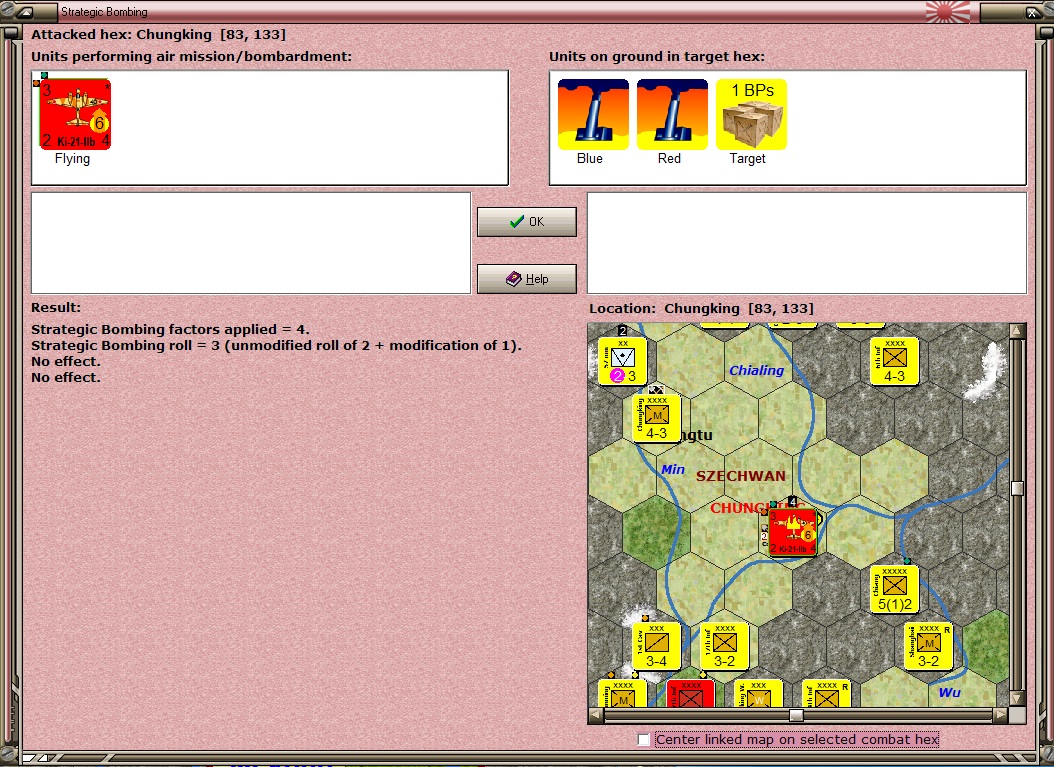Click the map vertical scrollbar up arrow
The width and height of the screenshot is (1054, 767).
click(x=1017, y=331)
